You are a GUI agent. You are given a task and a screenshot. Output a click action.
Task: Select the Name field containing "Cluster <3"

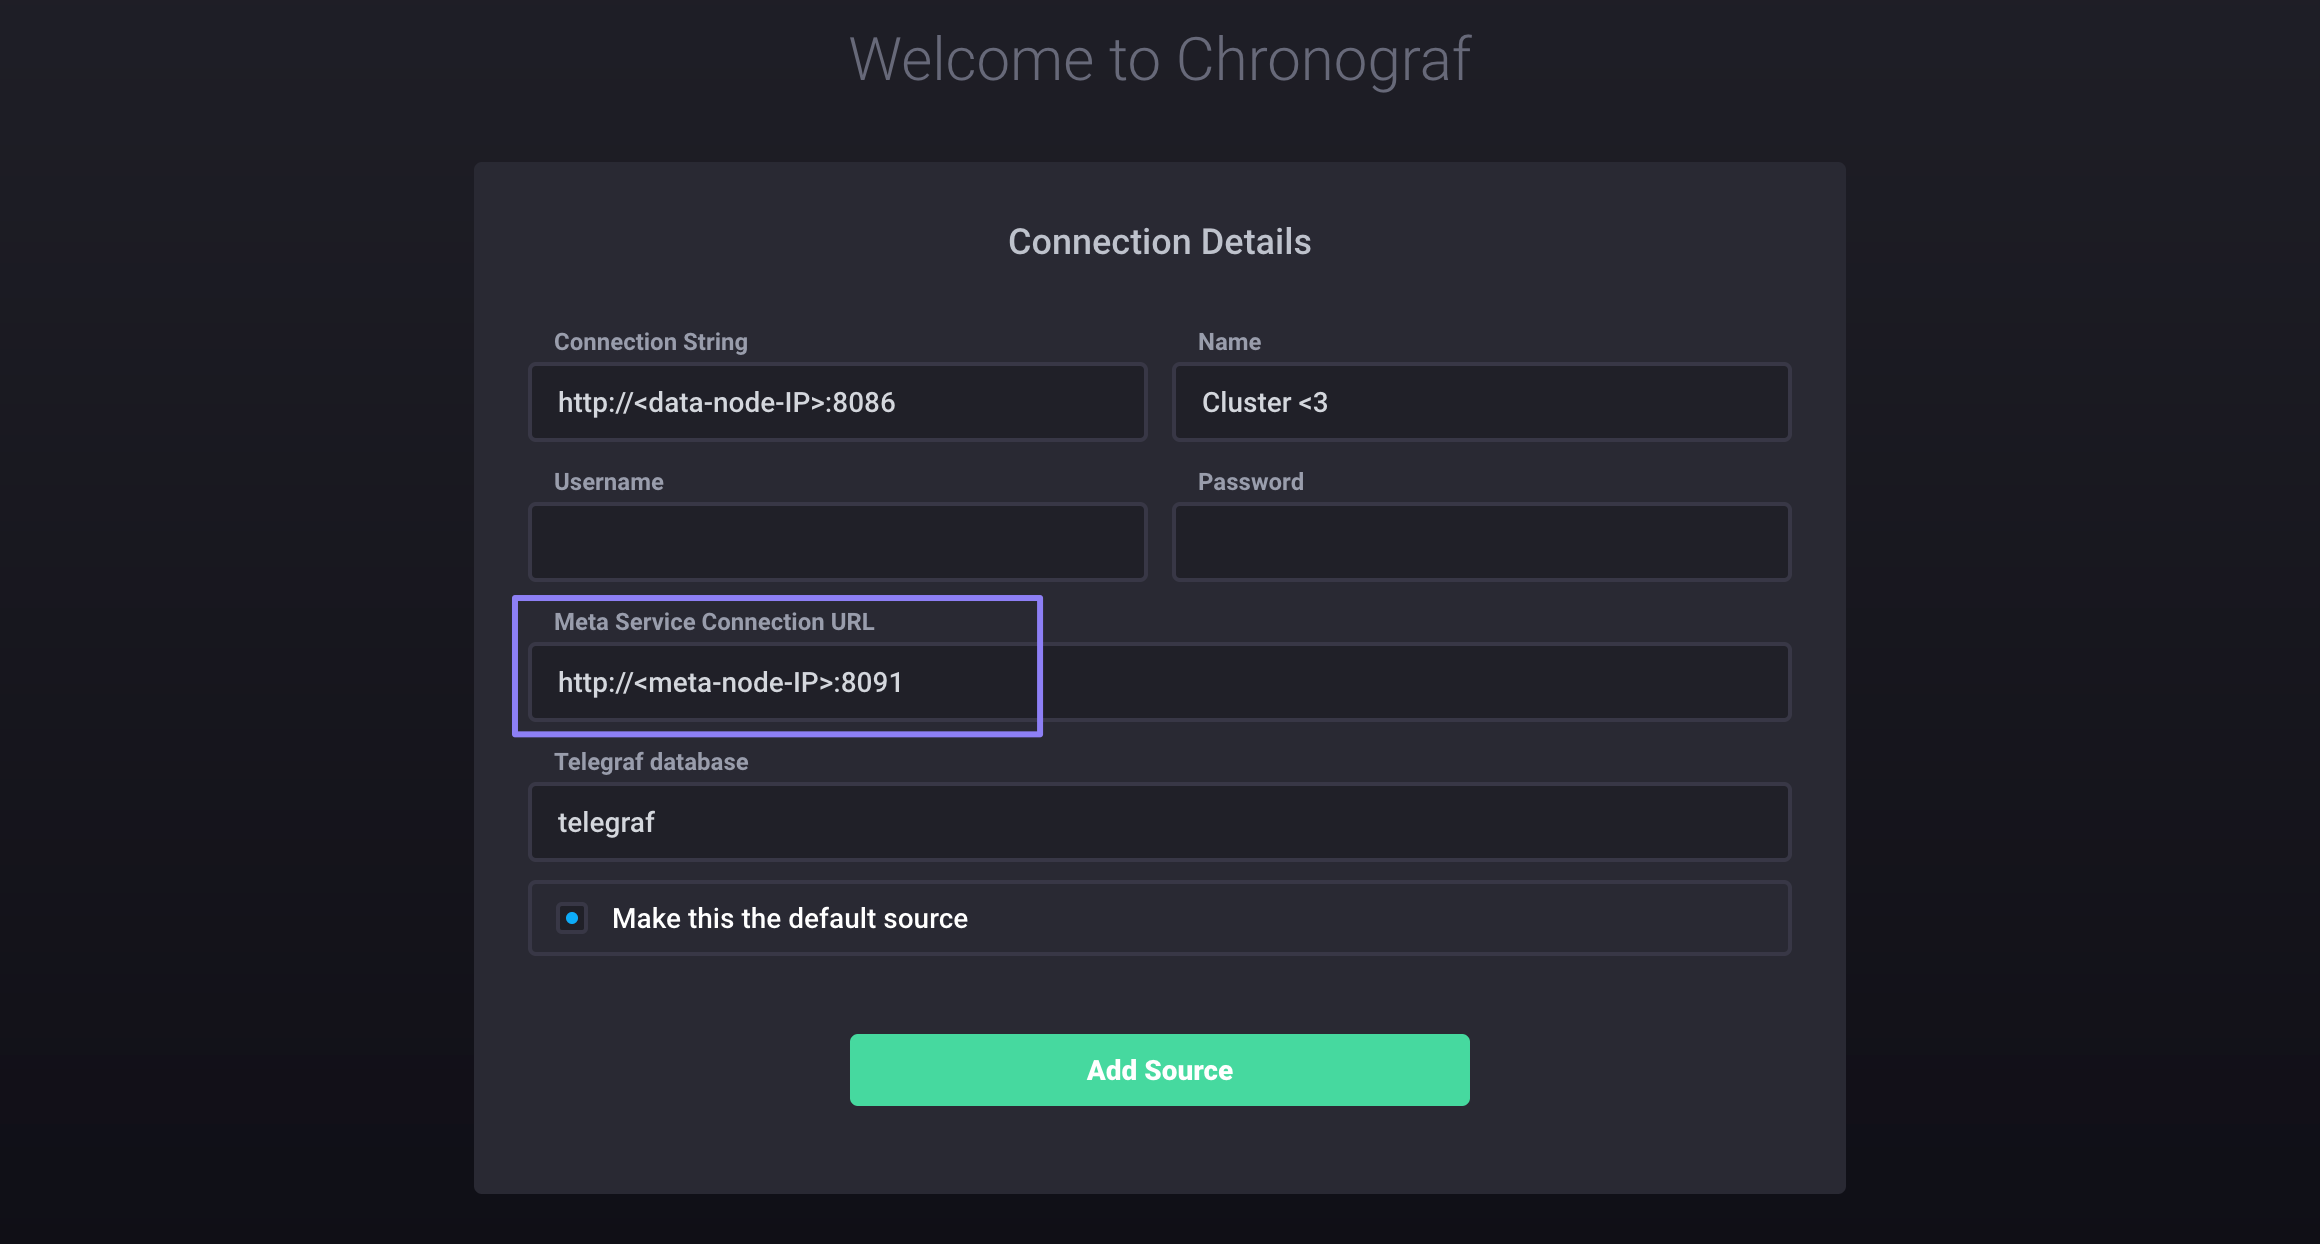[x=1480, y=402]
